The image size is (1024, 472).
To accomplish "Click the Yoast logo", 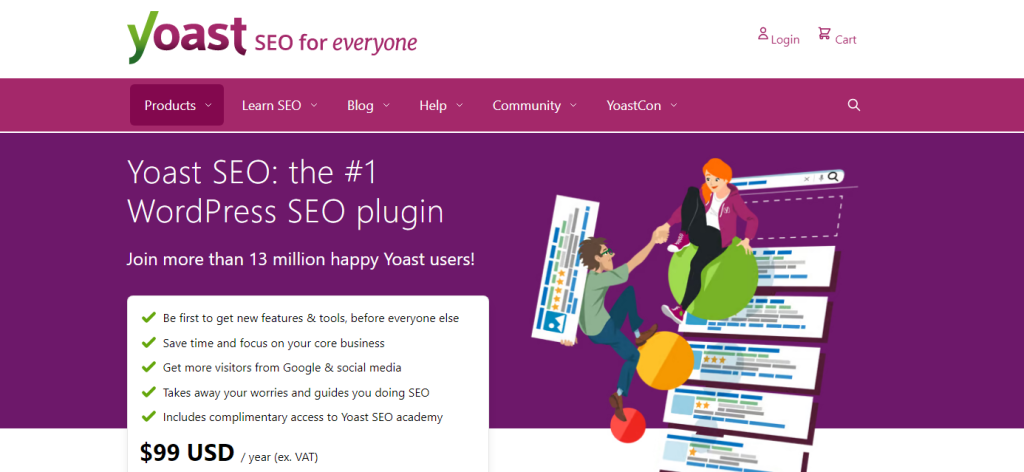I will pos(187,37).
